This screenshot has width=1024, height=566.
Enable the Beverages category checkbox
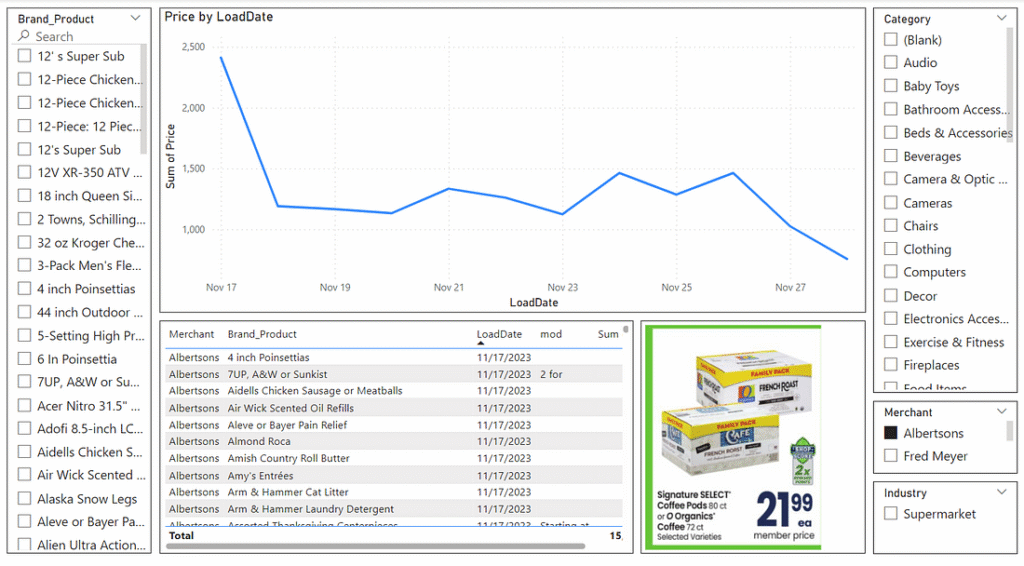pyautogui.click(x=890, y=155)
